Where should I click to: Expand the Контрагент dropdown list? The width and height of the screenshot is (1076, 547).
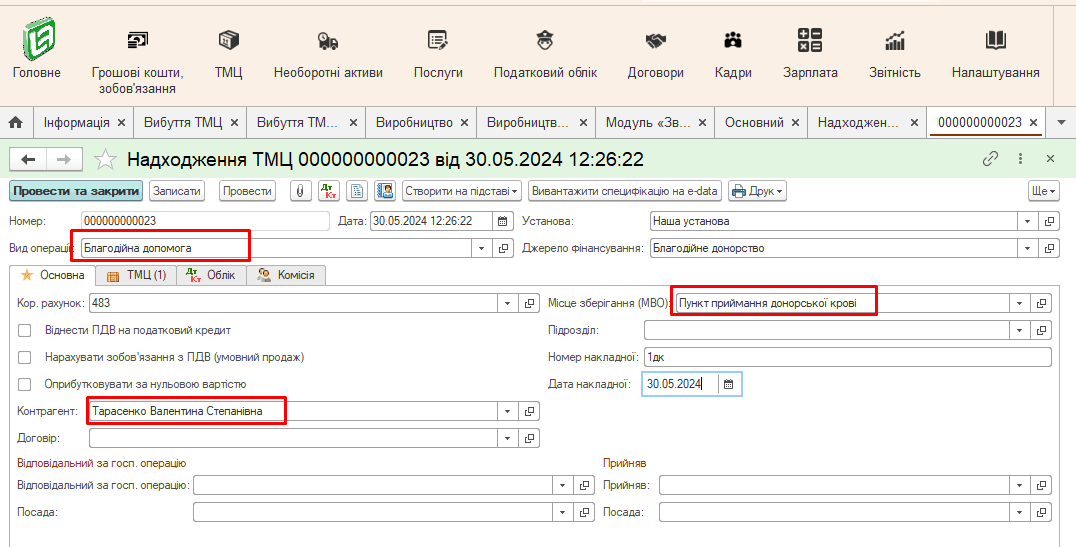[x=507, y=411]
